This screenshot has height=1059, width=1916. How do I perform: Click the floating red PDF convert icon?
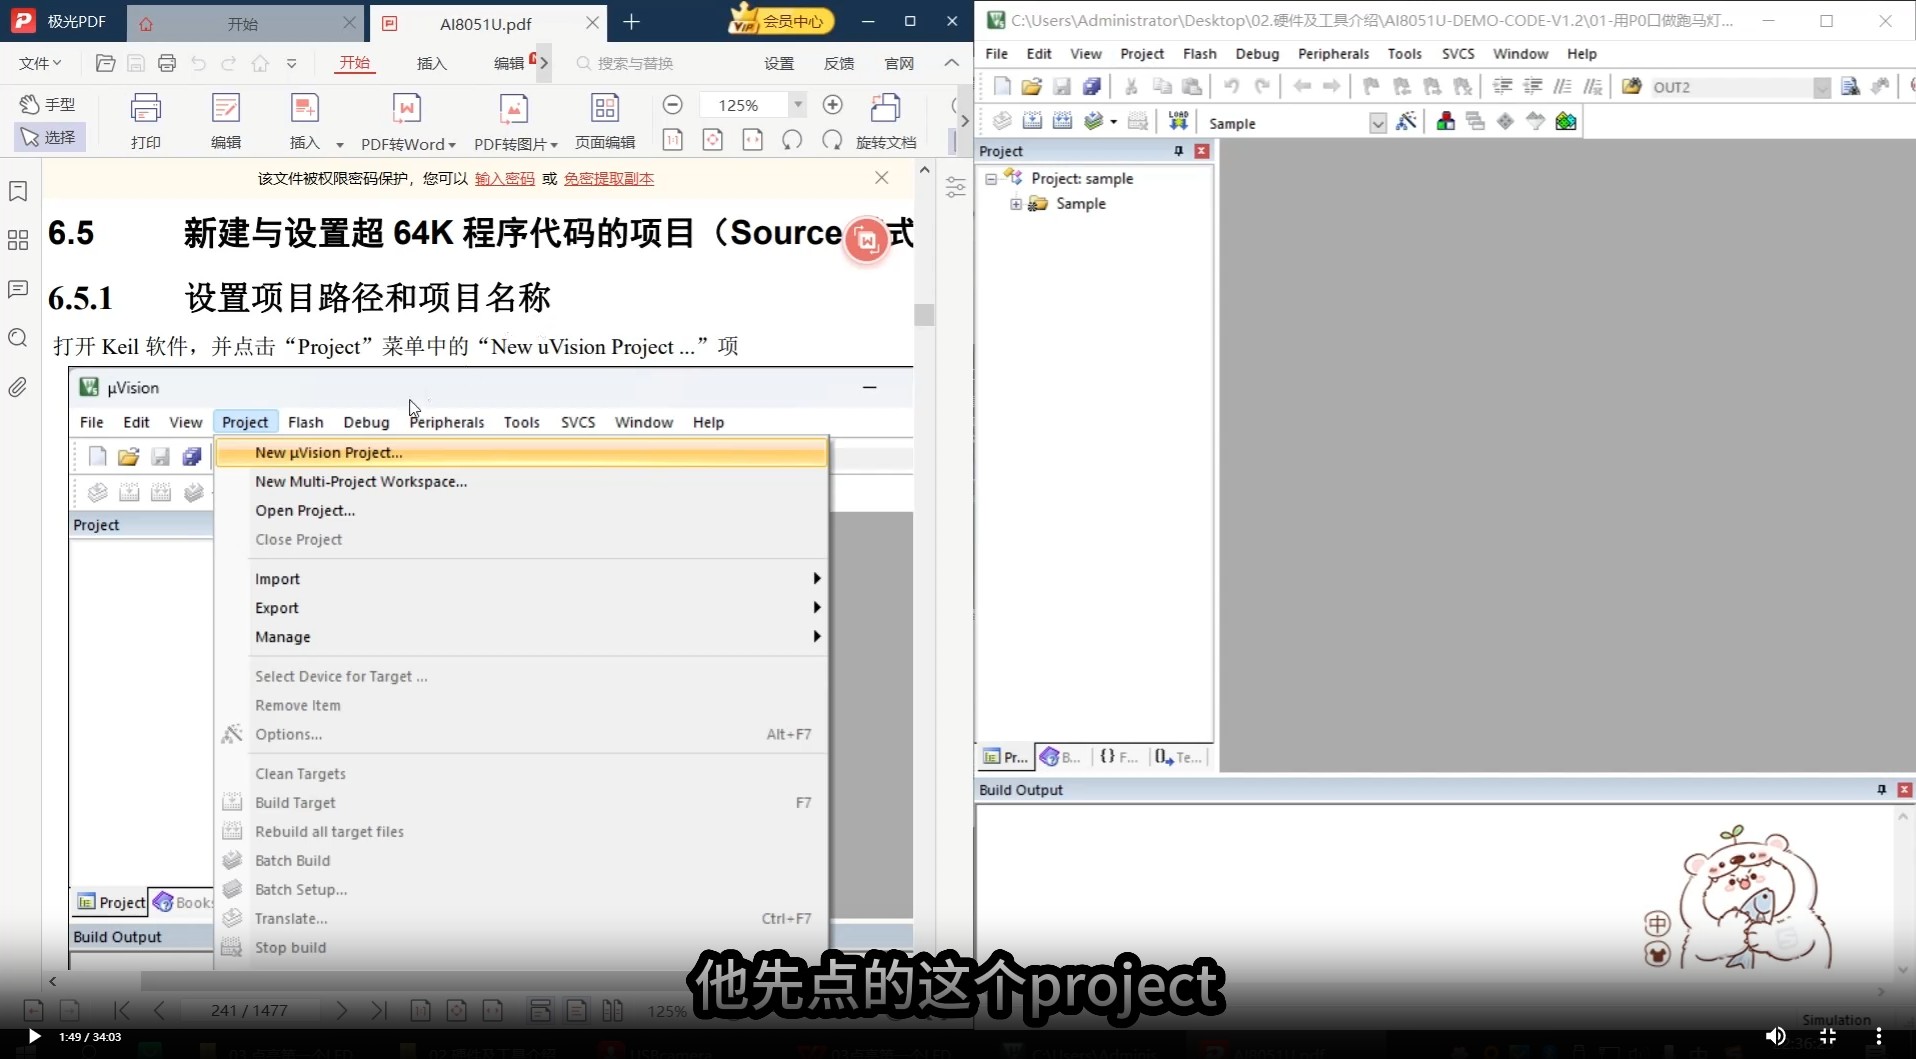point(867,240)
